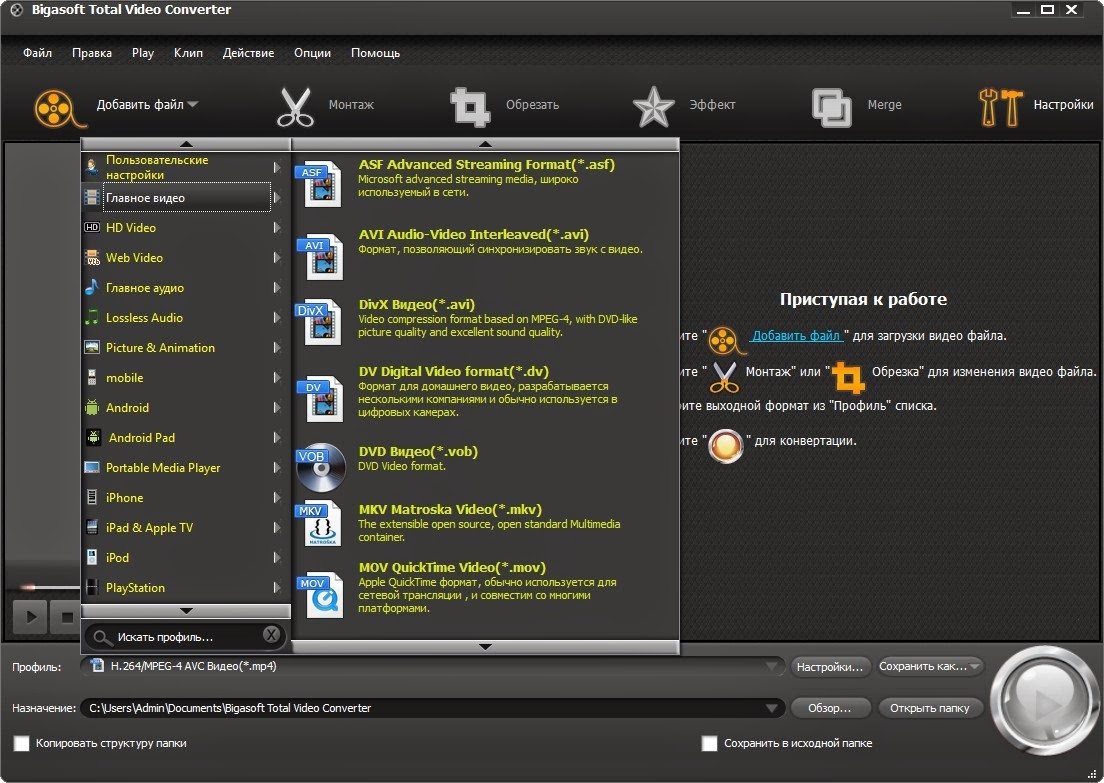
Task: Open the Опции menu
Action: (313, 53)
